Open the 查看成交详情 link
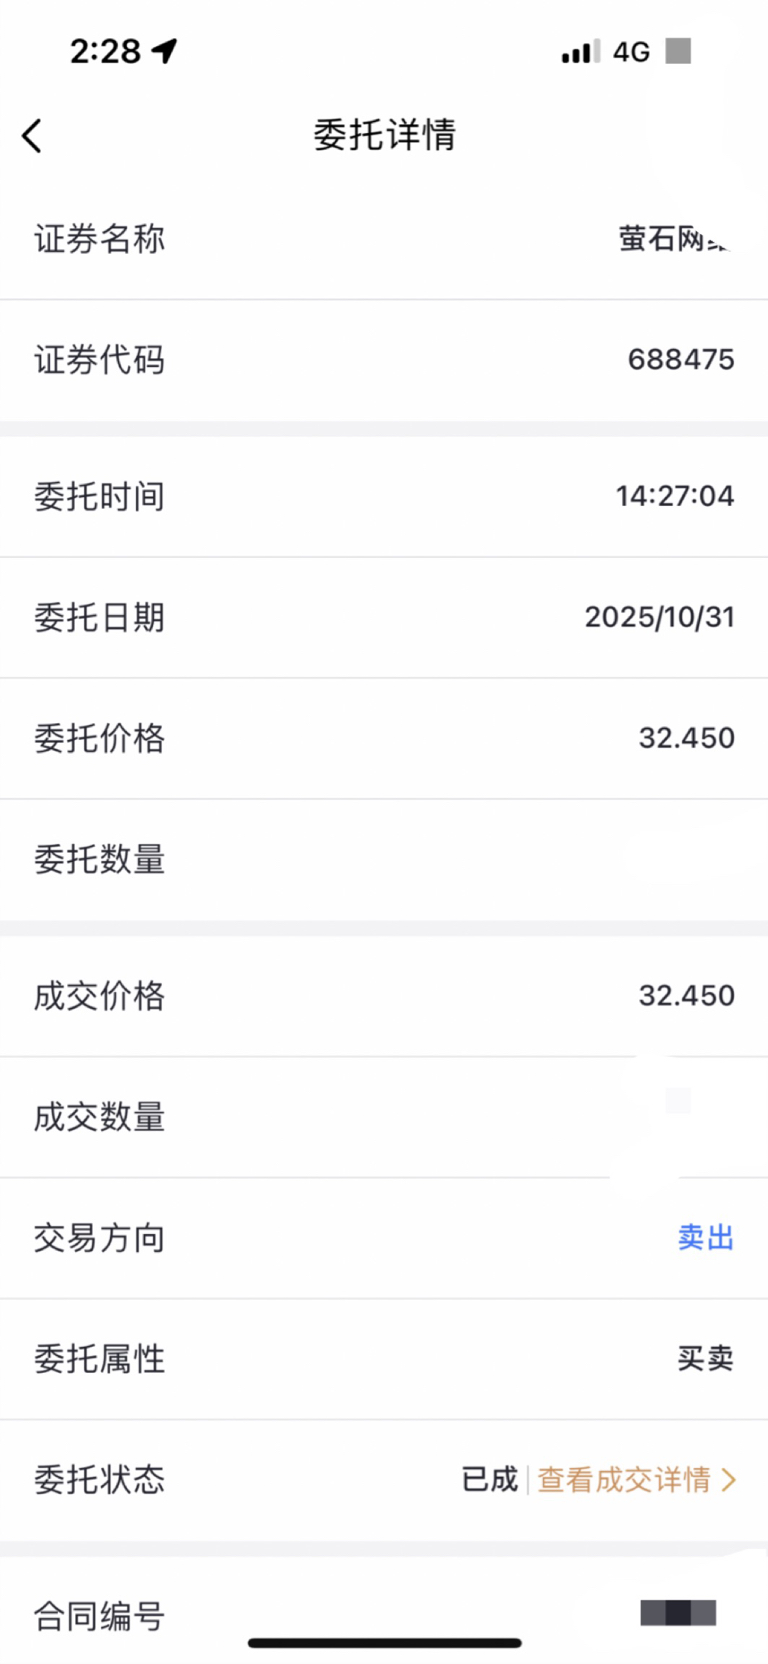The width and height of the screenshot is (768, 1664). [624, 1479]
